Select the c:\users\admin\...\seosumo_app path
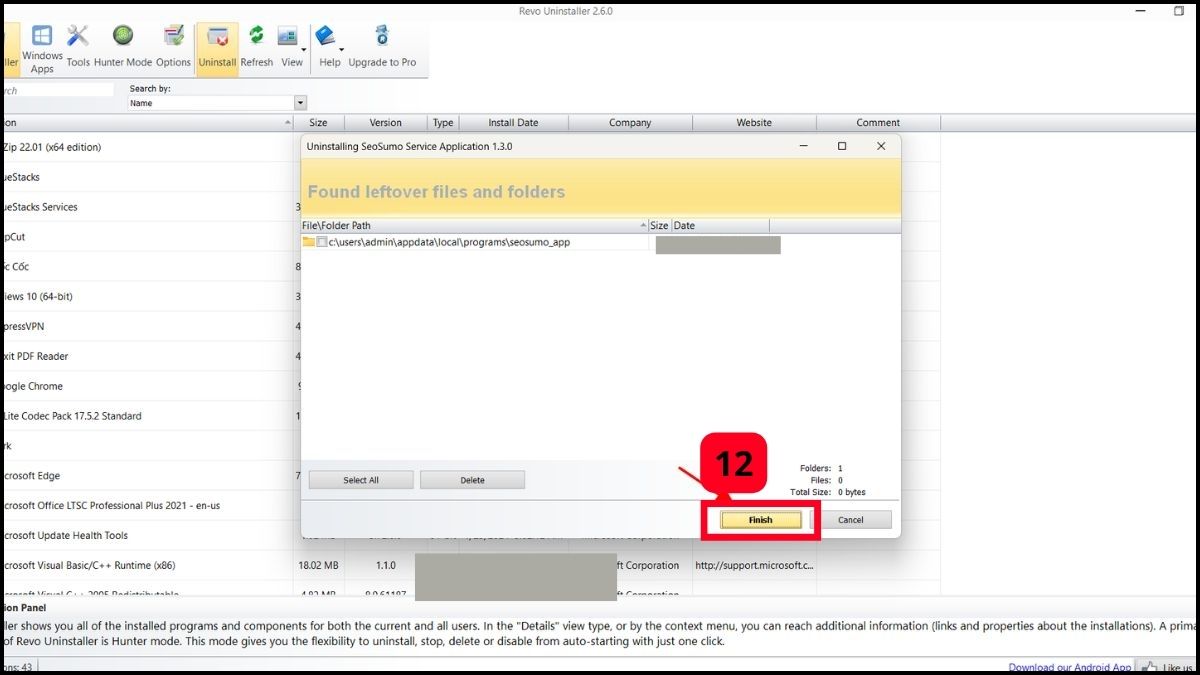1200x675 pixels. (x=449, y=242)
